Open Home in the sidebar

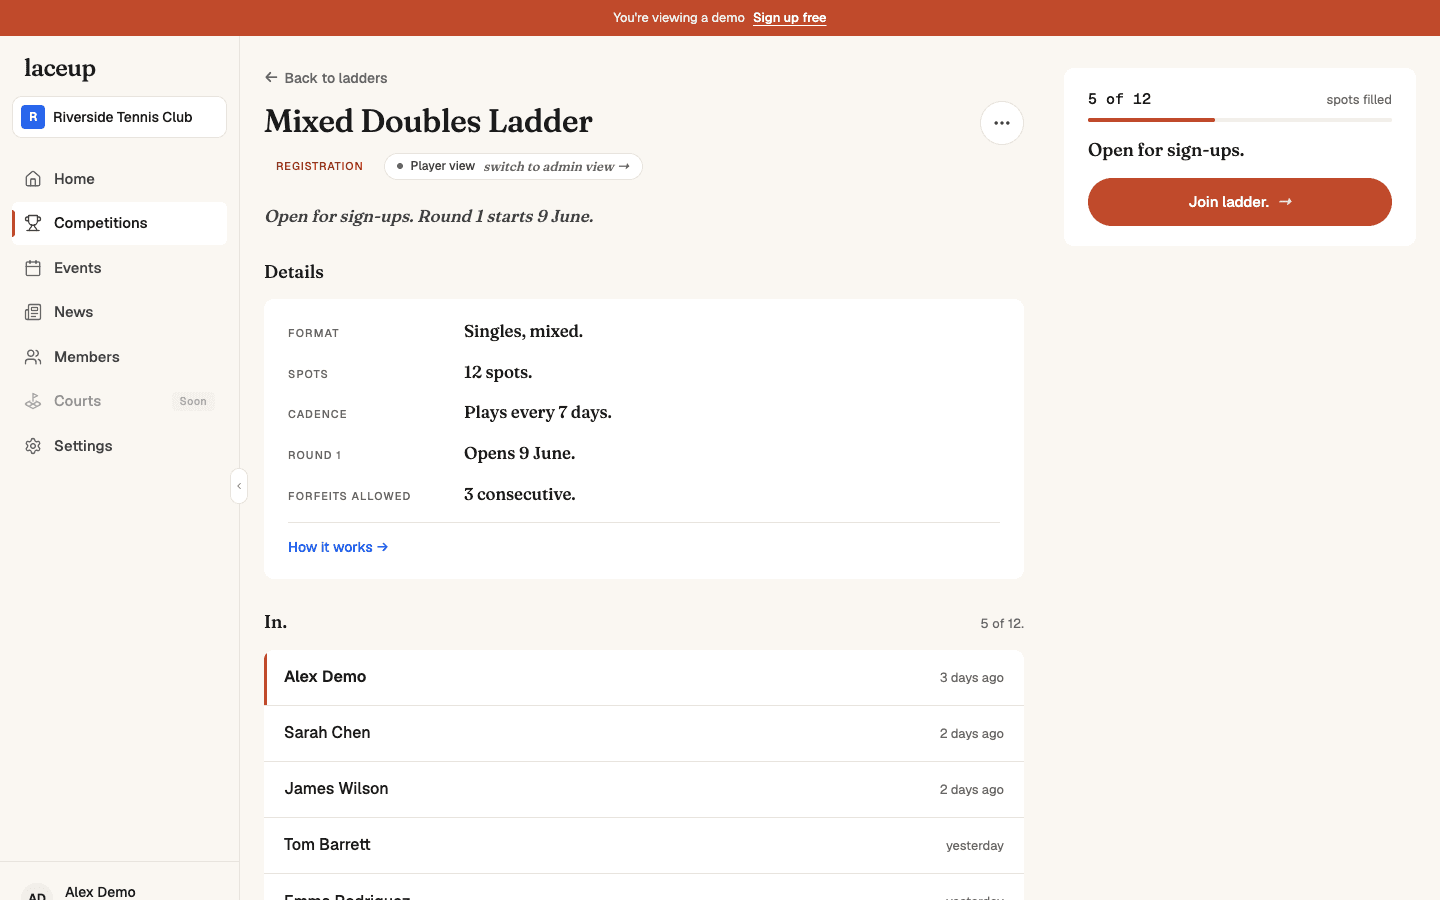pos(119,179)
